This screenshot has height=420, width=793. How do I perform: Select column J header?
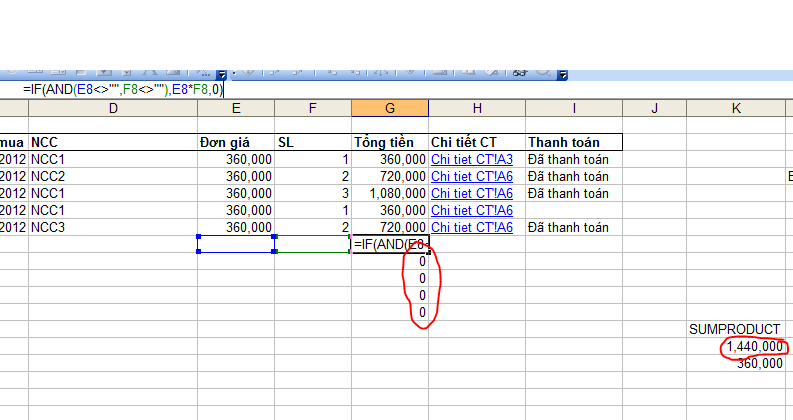click(654, 108)
